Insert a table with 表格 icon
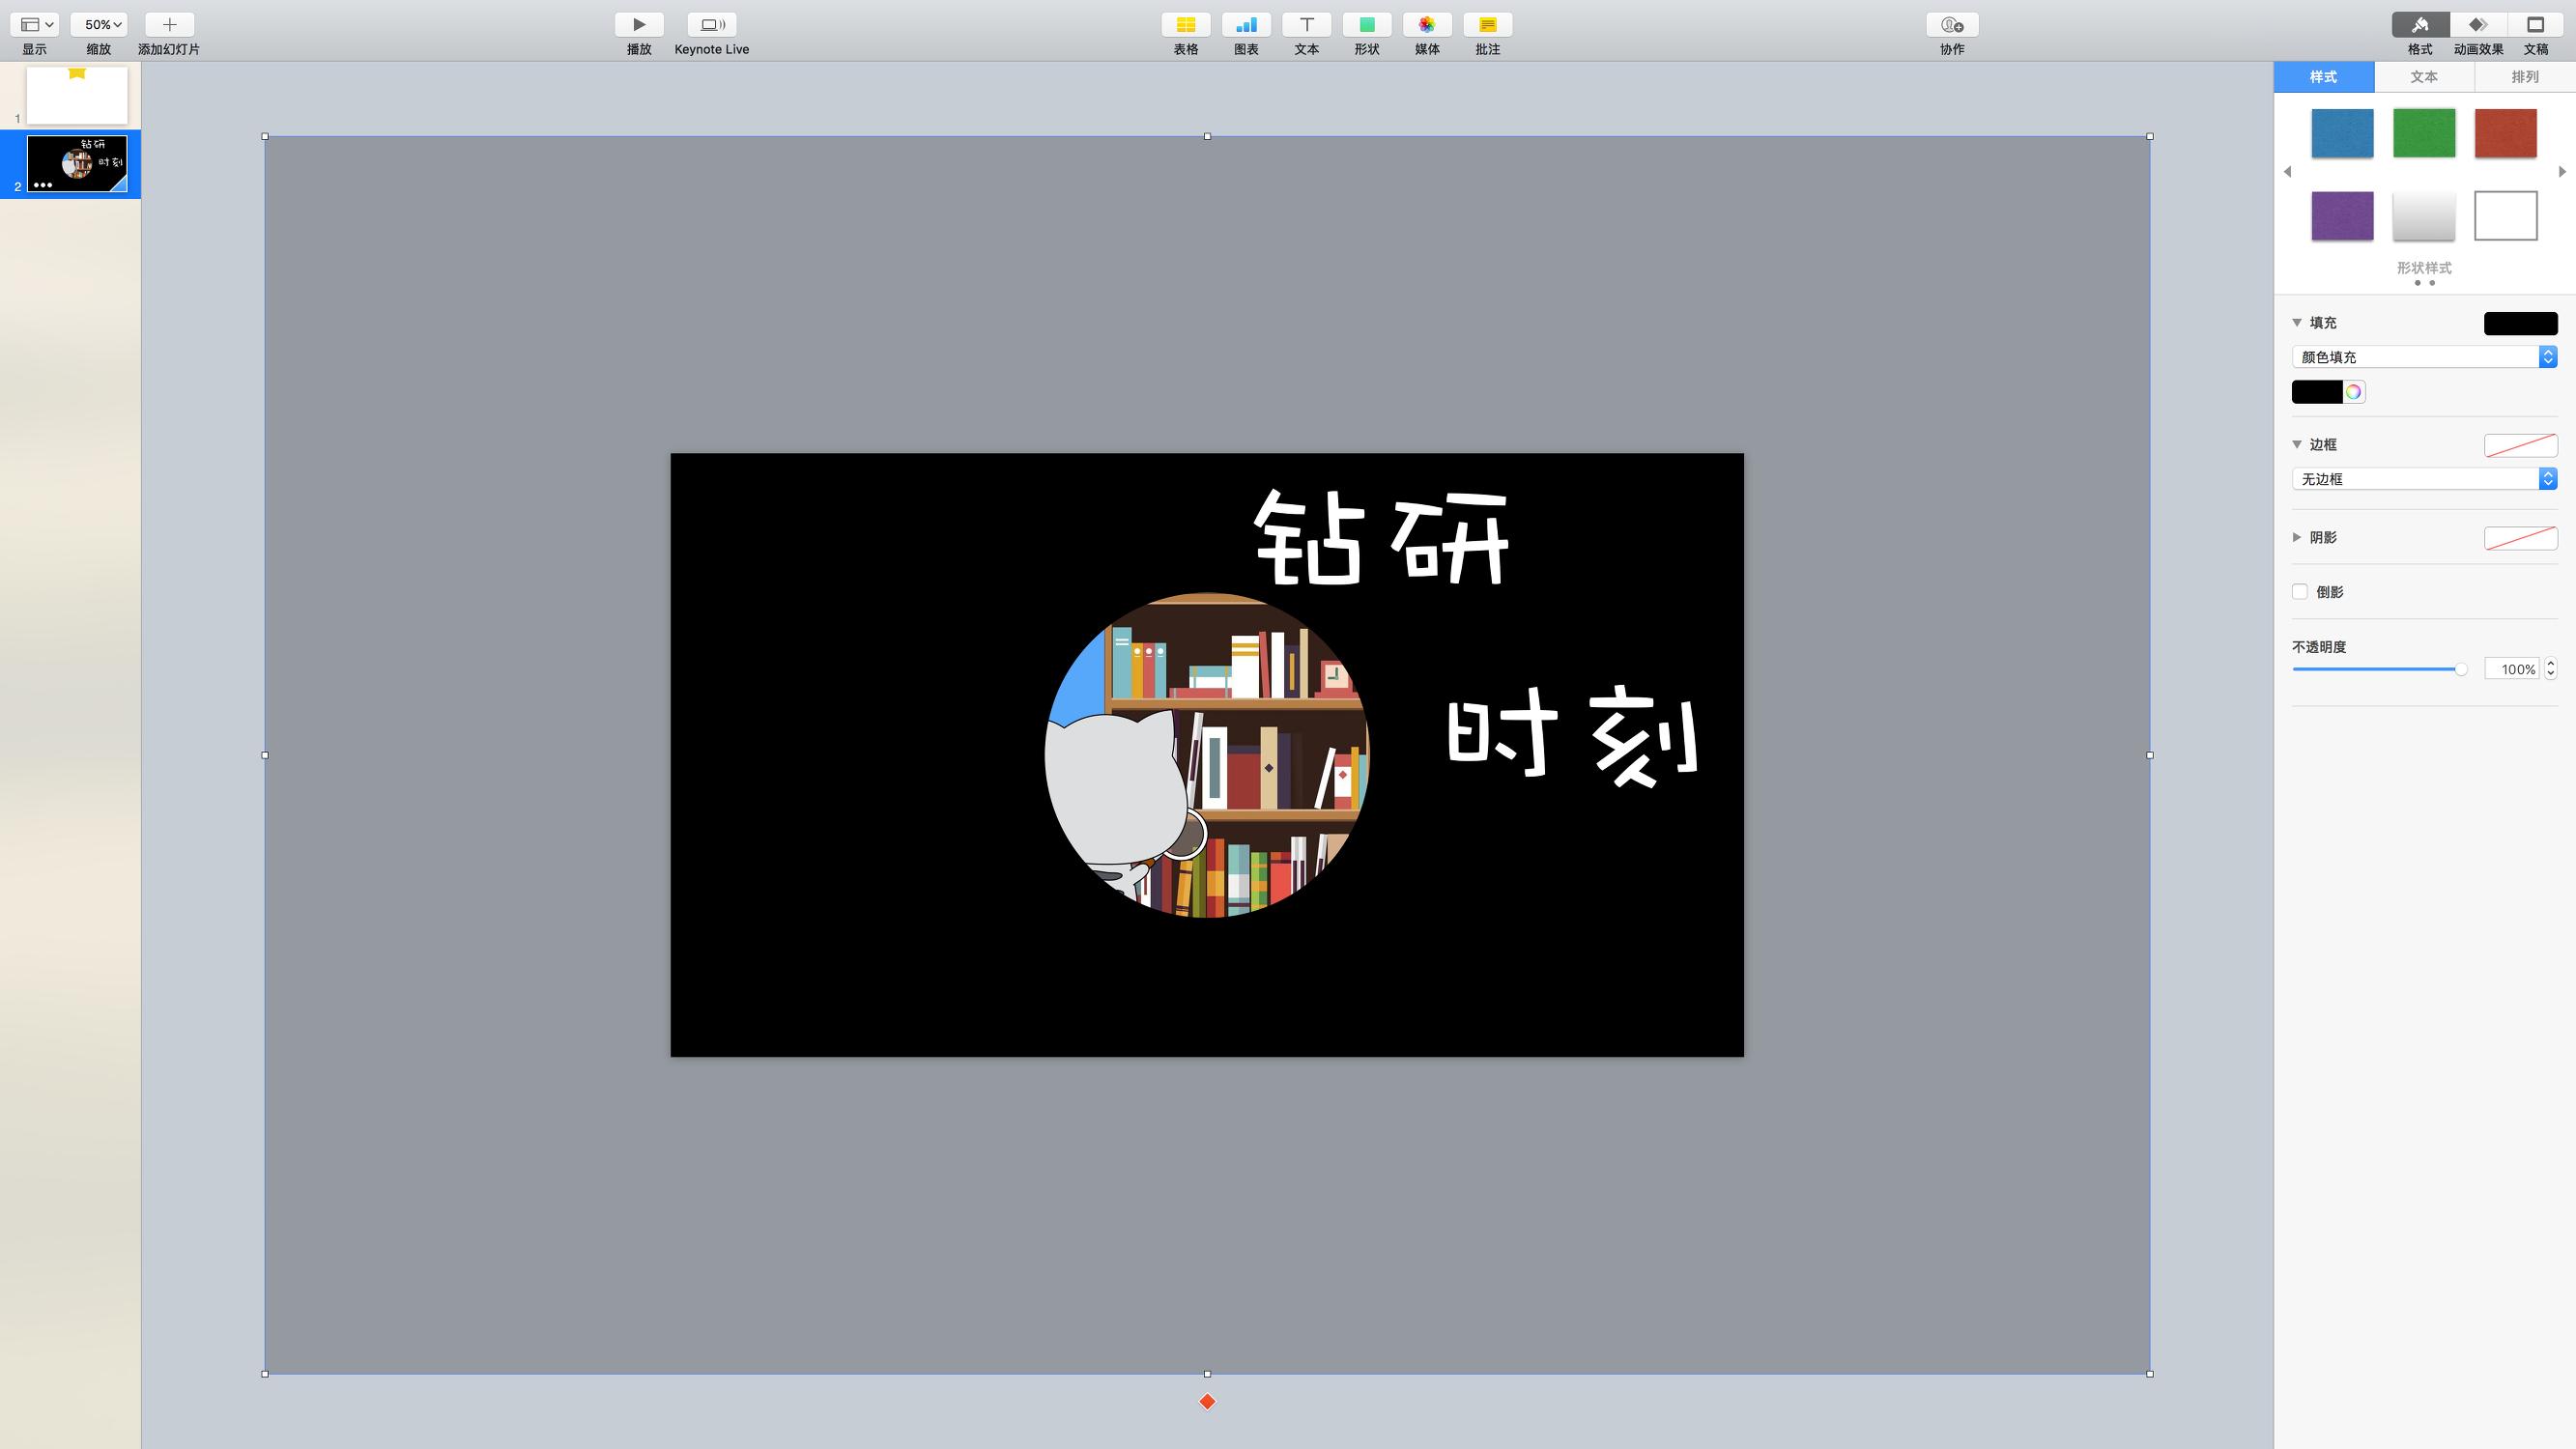The width and height of the screenshot is (2576, 1449). pos(1185,25)
